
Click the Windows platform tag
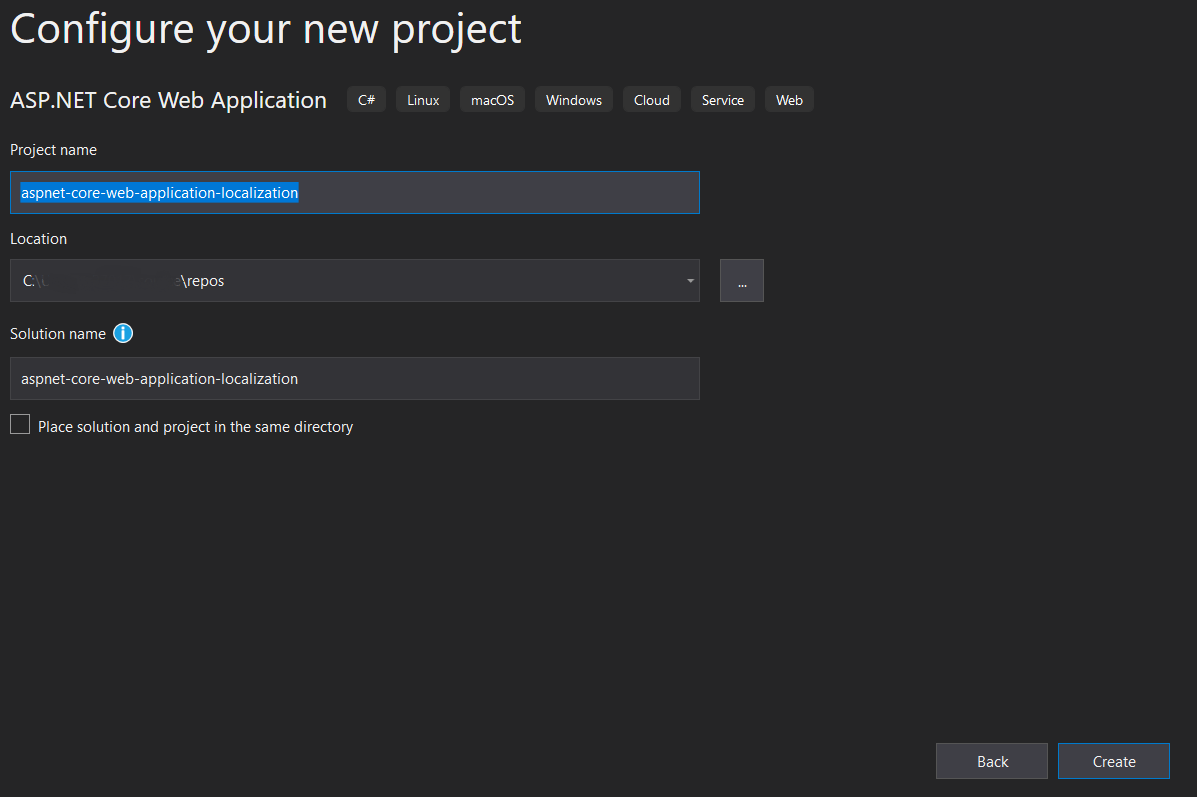tap(573, 99)
